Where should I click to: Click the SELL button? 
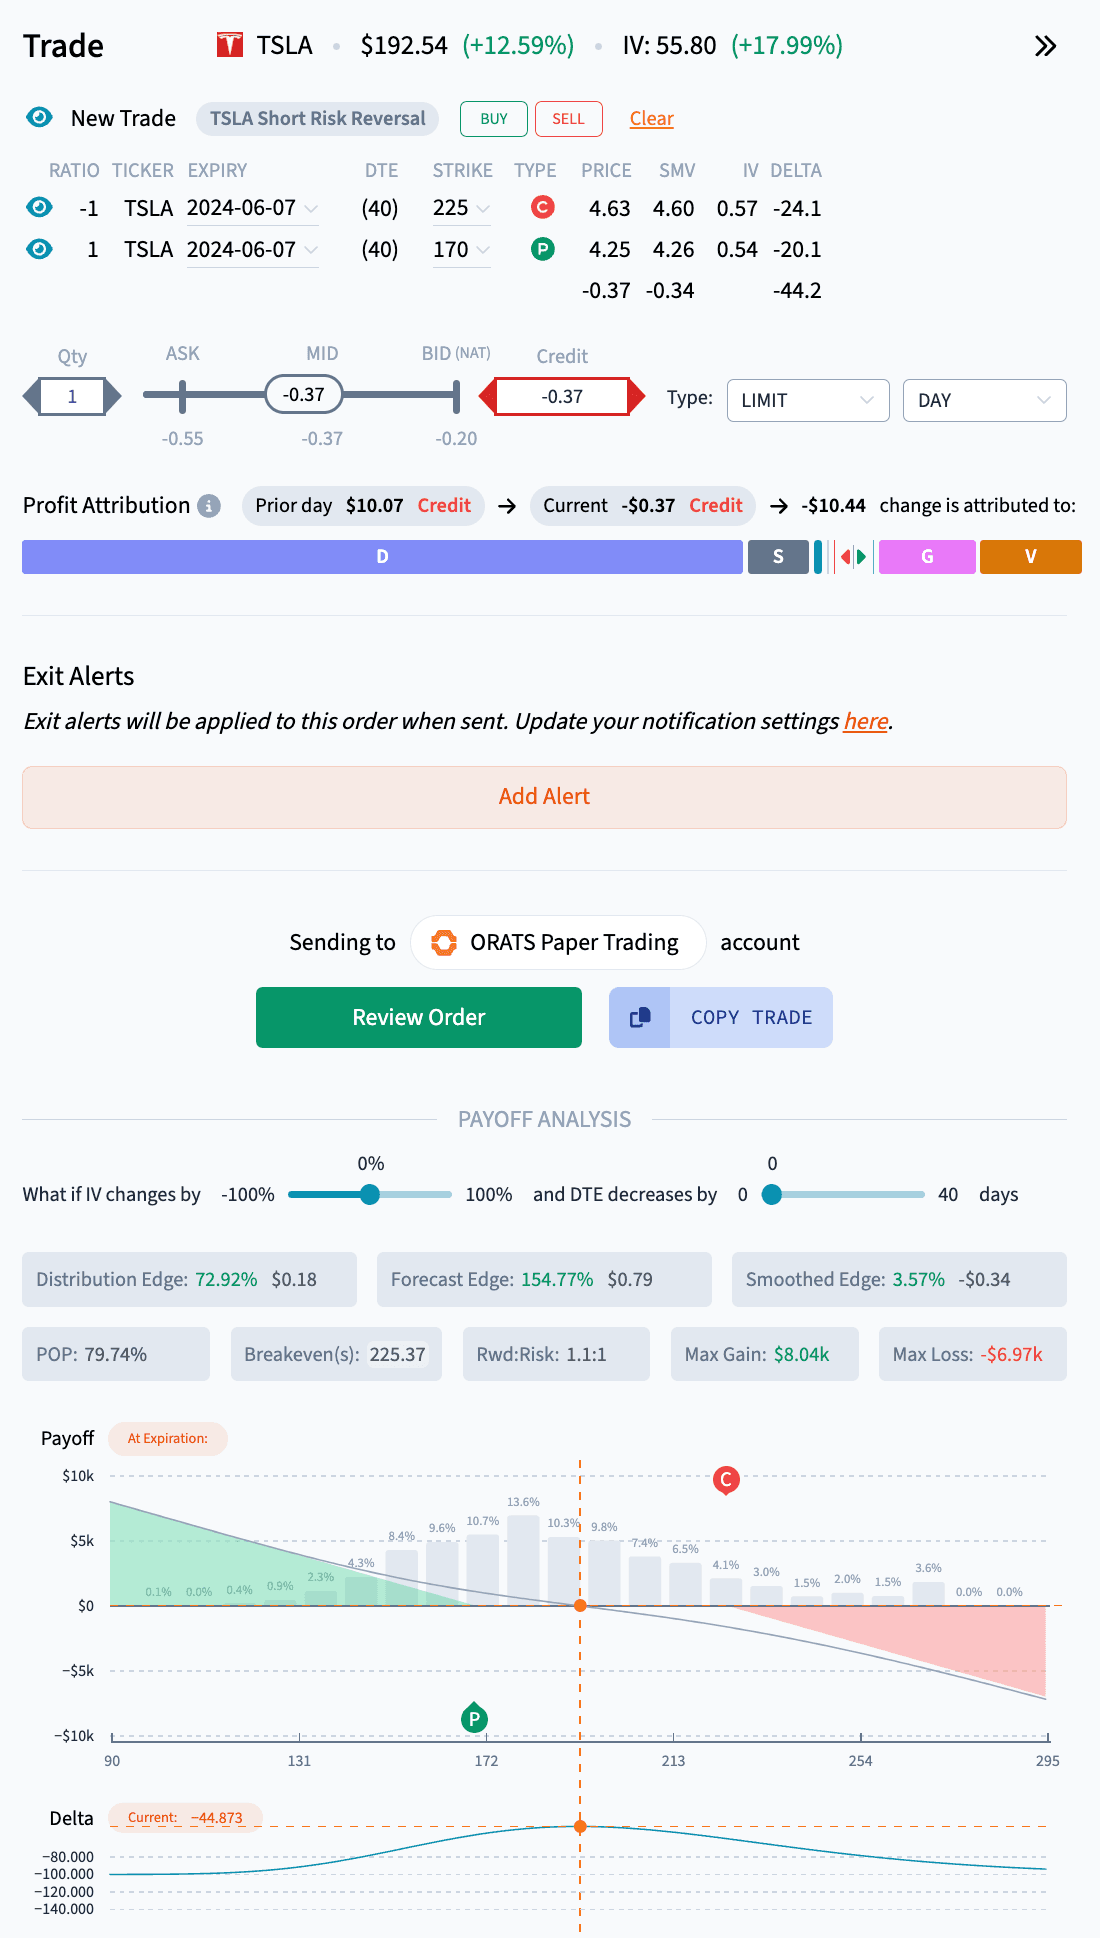[x=568, y=119]
